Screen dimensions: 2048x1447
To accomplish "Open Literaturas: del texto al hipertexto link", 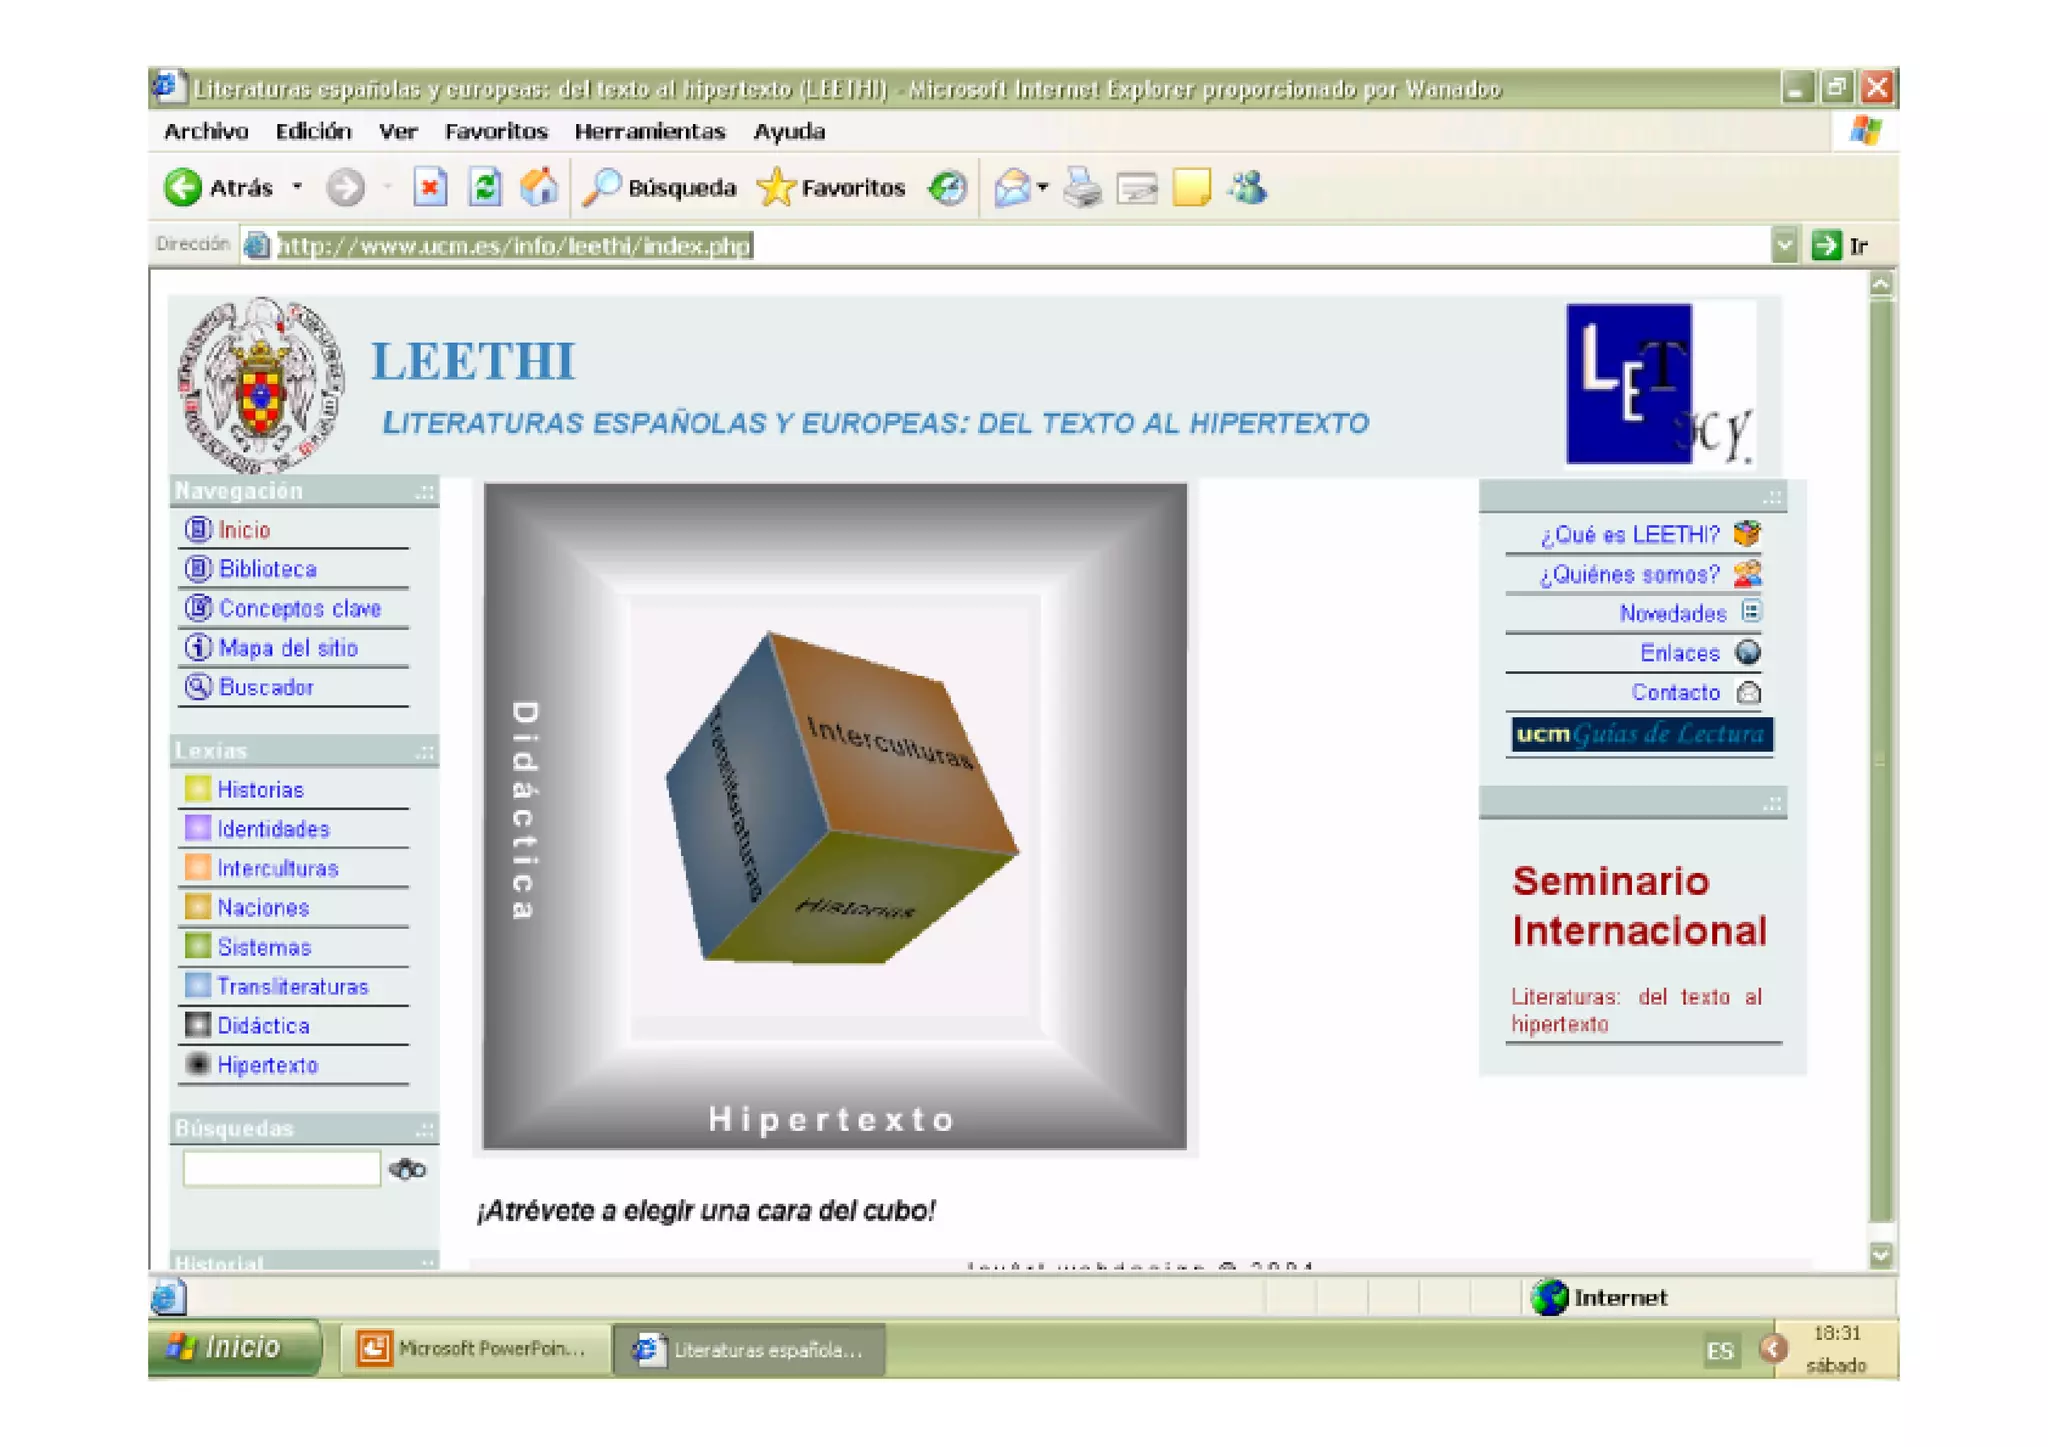I will [x=1636, y=1010].
